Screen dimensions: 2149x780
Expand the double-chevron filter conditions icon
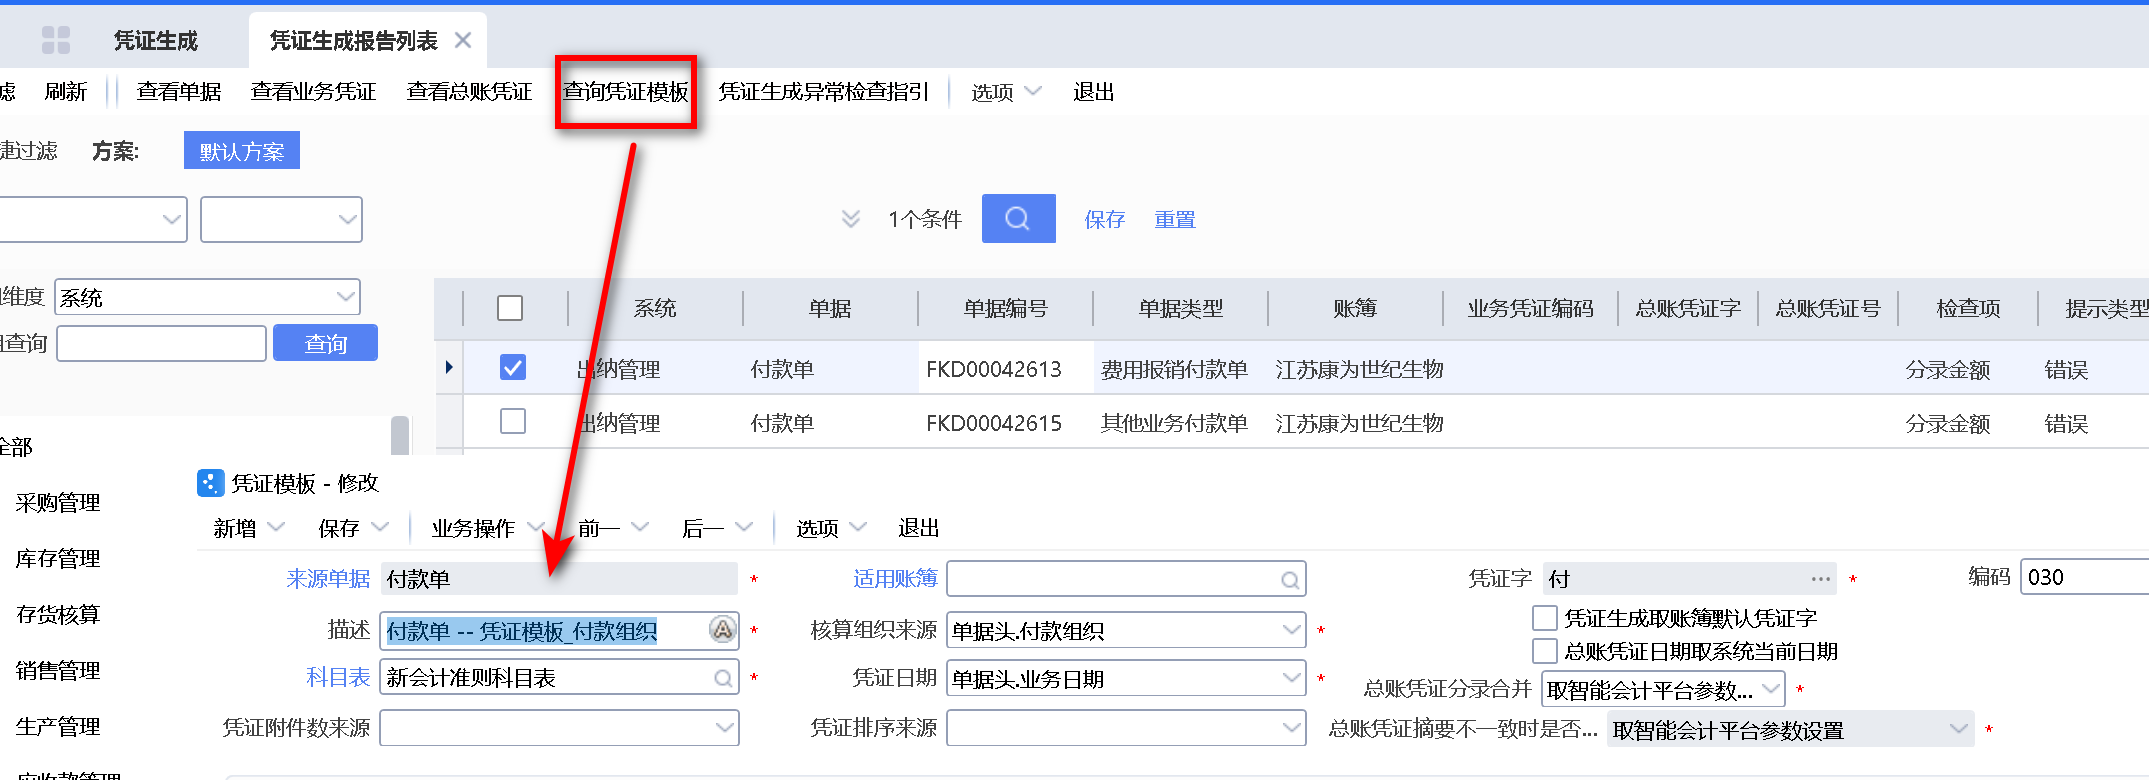coord(851,219)
